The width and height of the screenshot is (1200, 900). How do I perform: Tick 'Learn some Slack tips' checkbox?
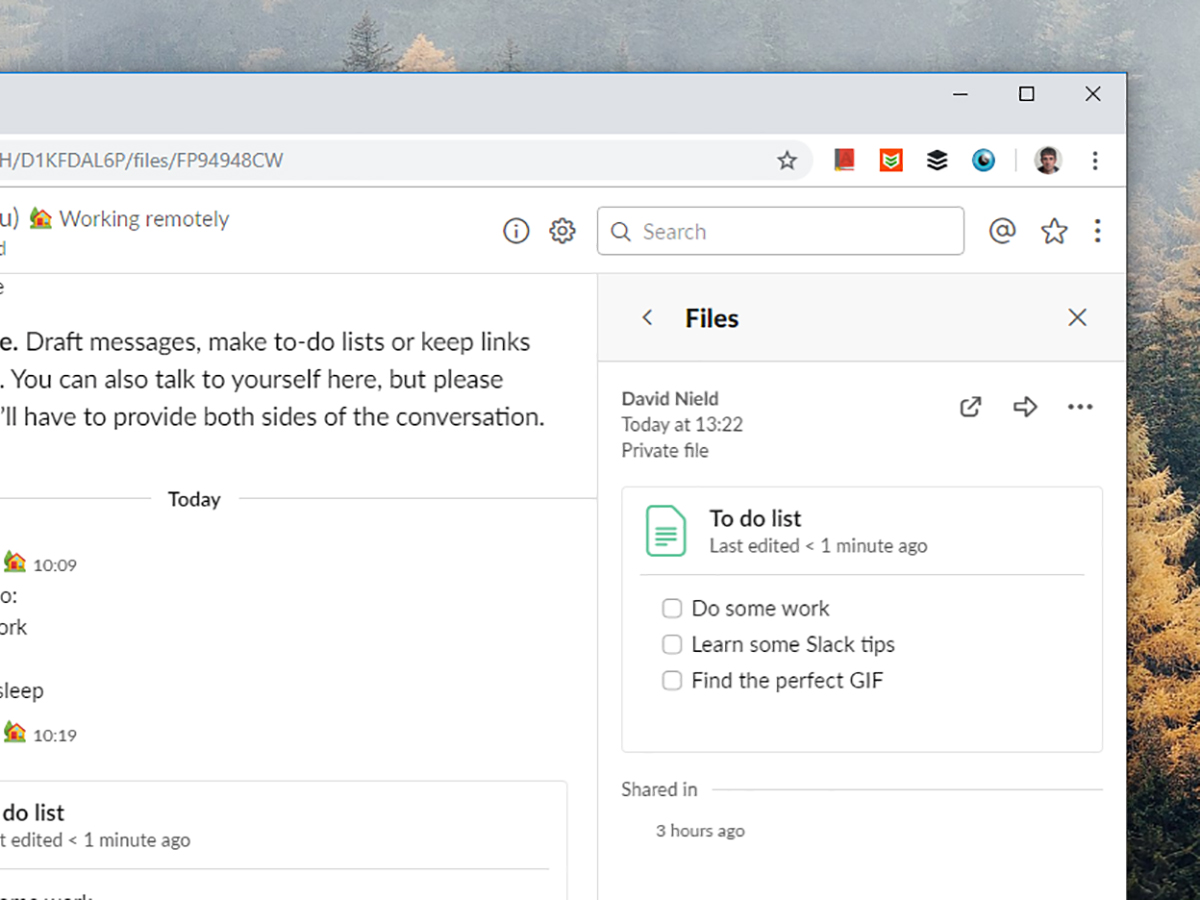click(672, 645)
